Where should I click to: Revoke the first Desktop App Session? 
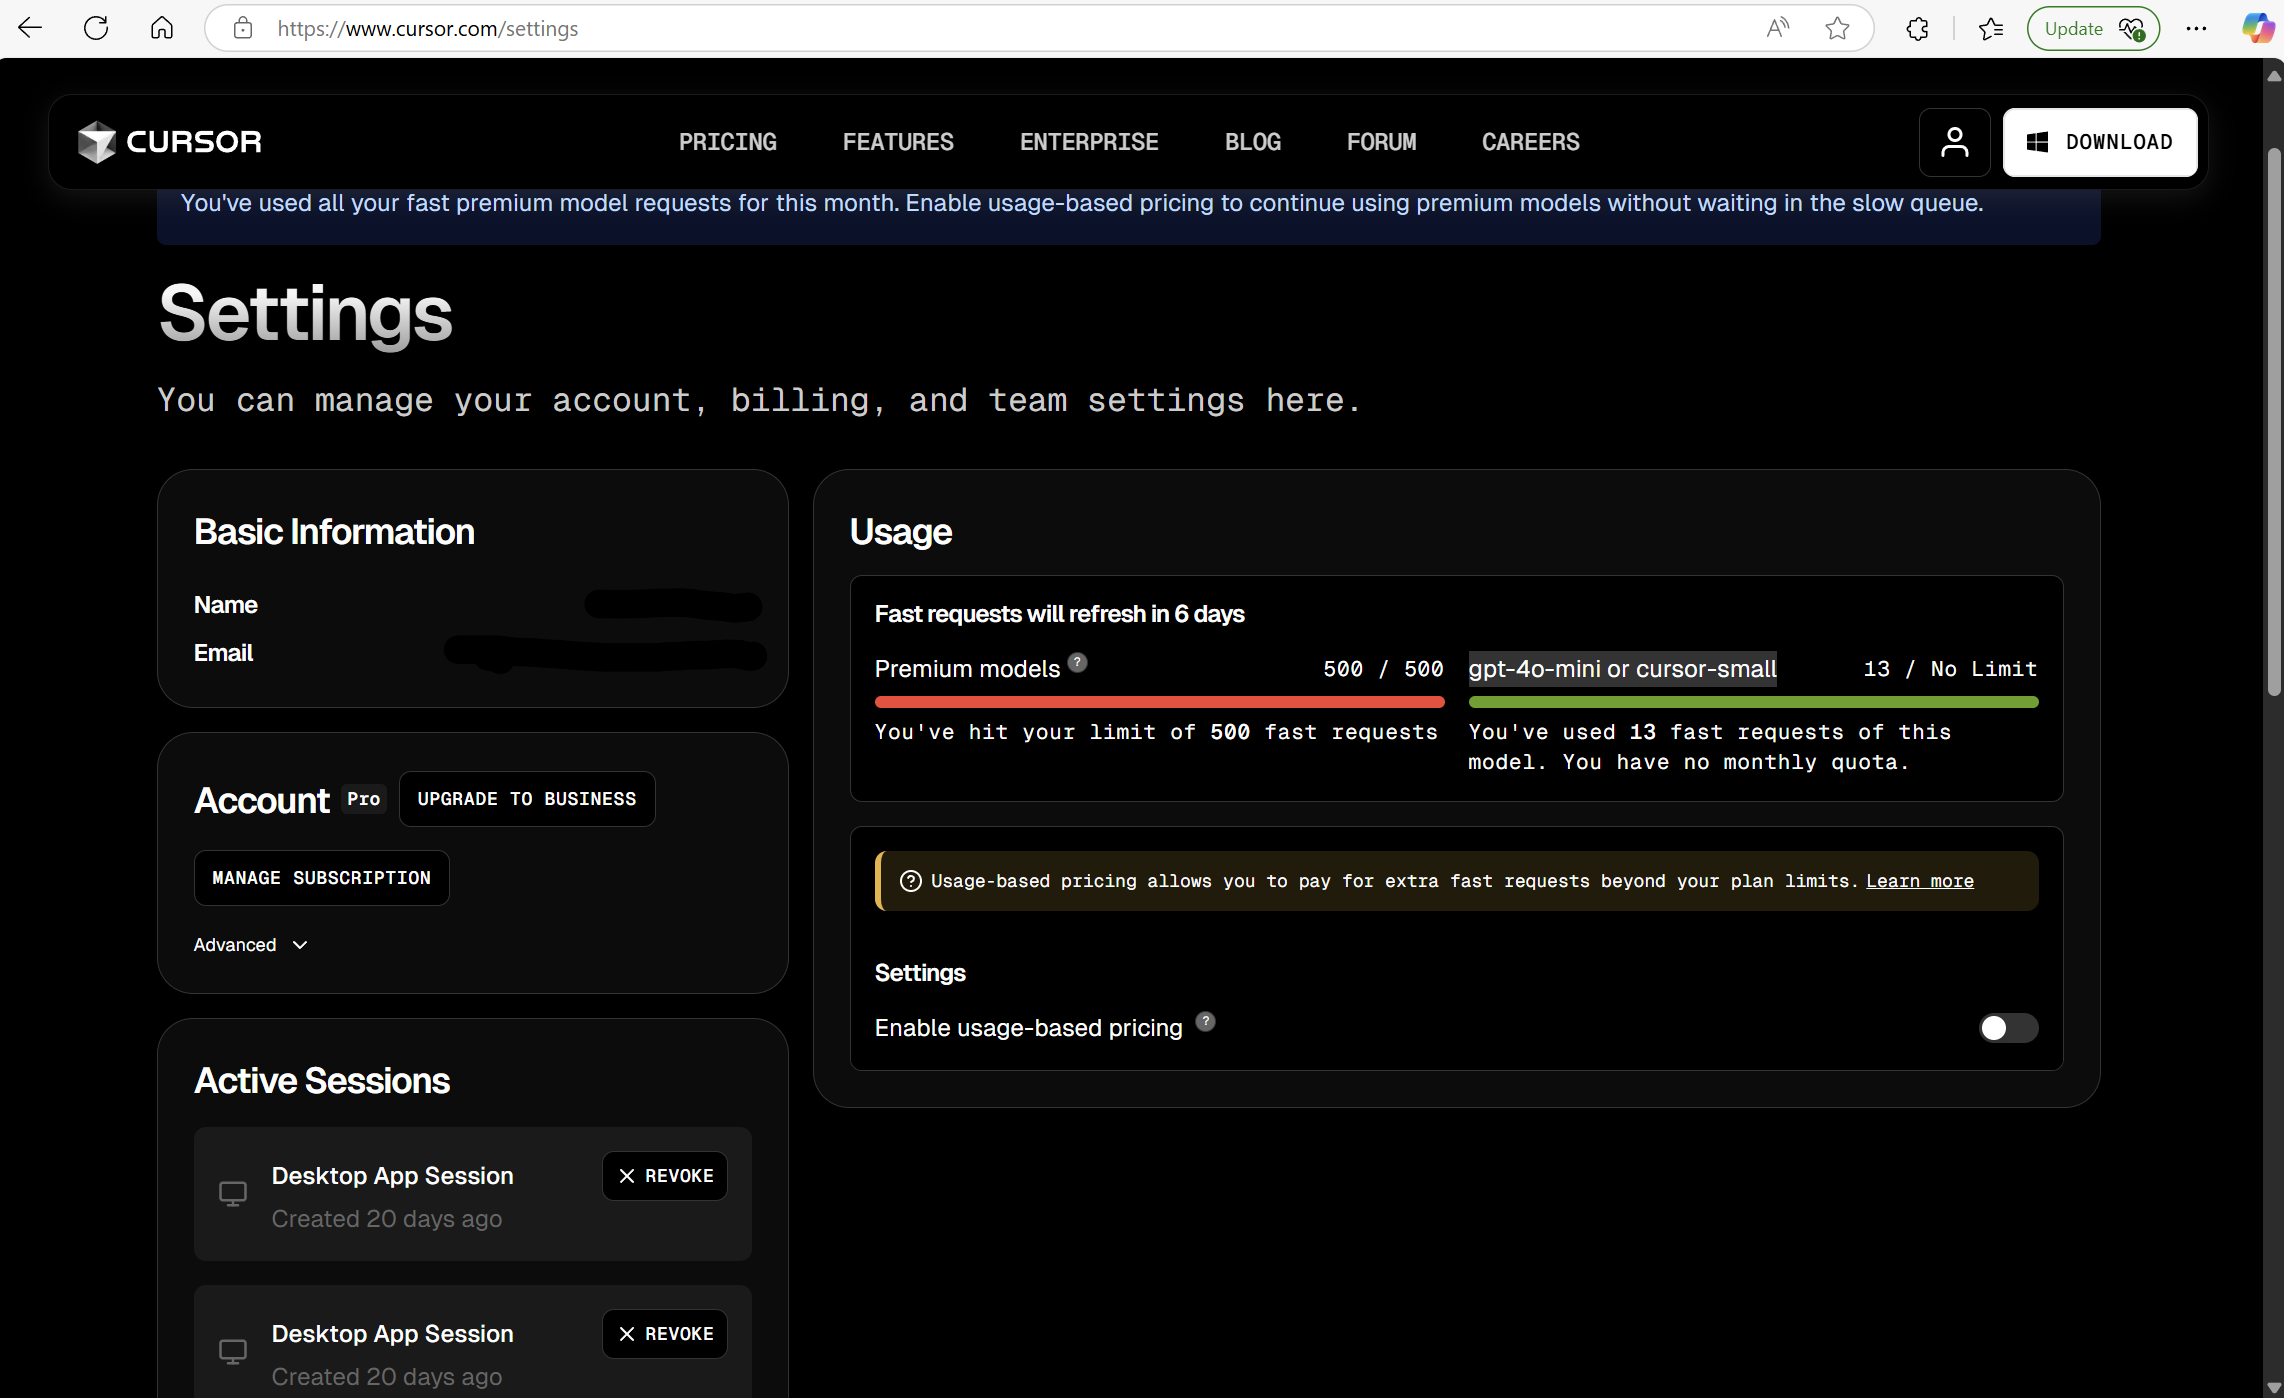pos(665,1176)
